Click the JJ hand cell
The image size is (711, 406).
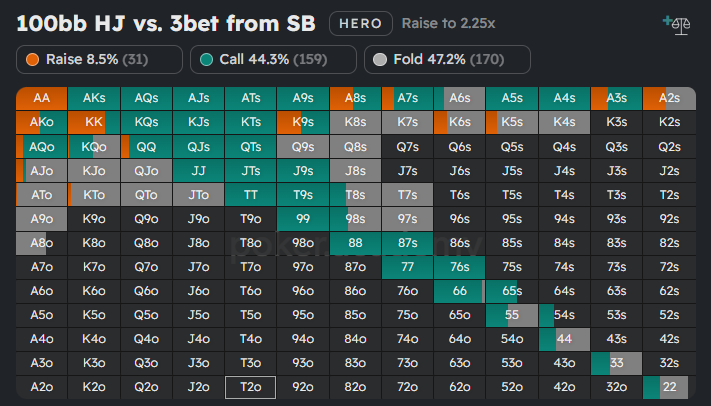pos(198,170)
